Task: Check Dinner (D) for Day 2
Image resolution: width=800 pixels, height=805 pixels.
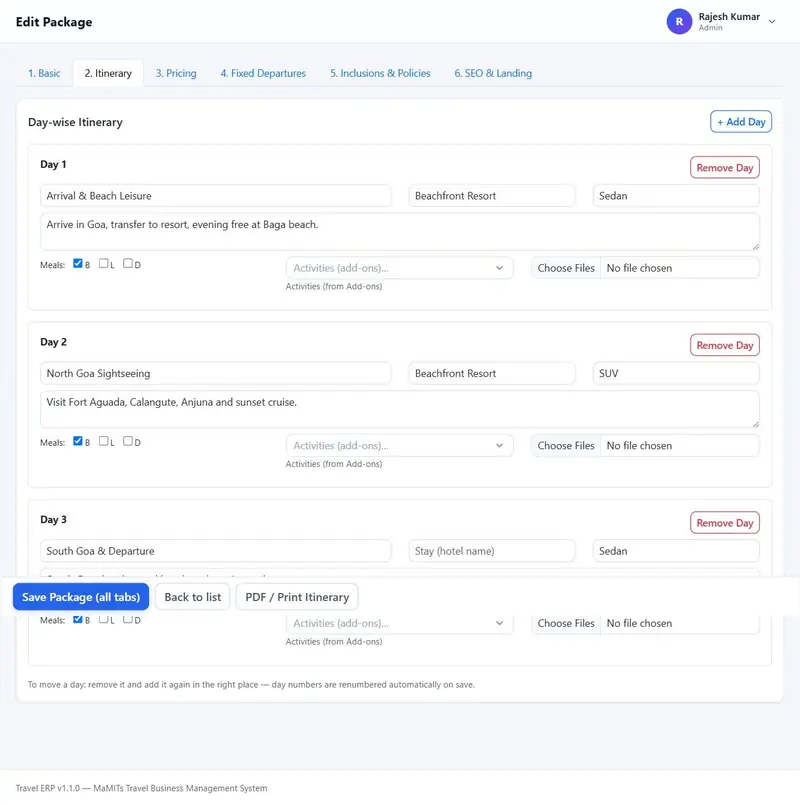Action: [x=128, y=441]
